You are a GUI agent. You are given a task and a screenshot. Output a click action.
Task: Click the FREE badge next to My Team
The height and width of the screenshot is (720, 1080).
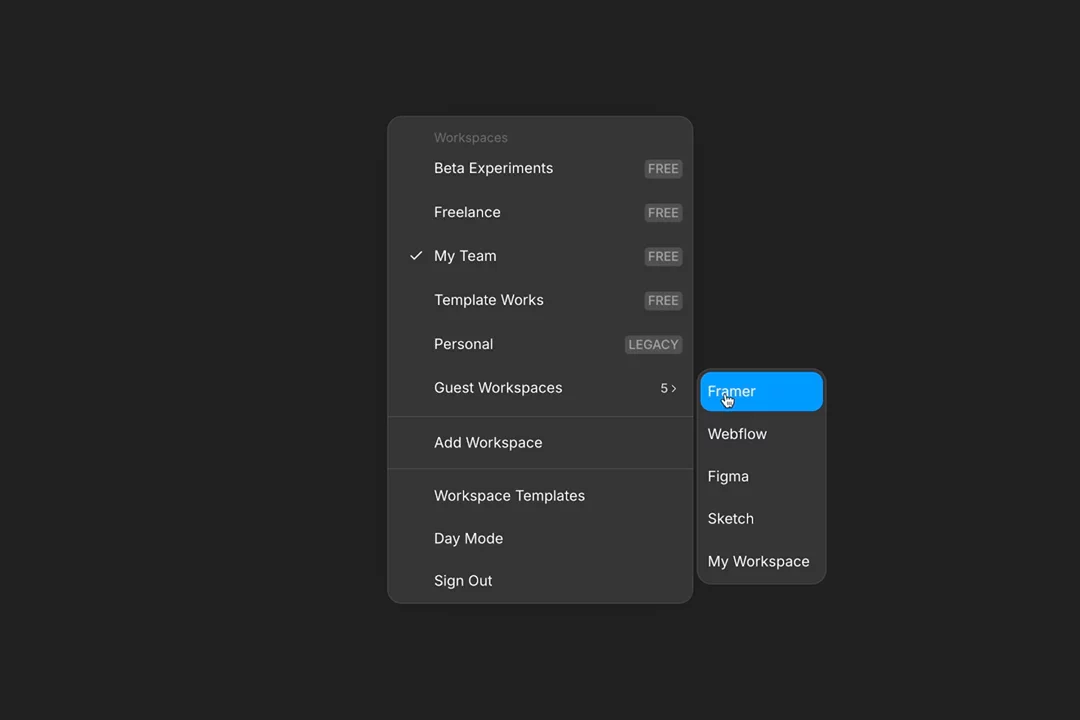(x=663, y=256)
